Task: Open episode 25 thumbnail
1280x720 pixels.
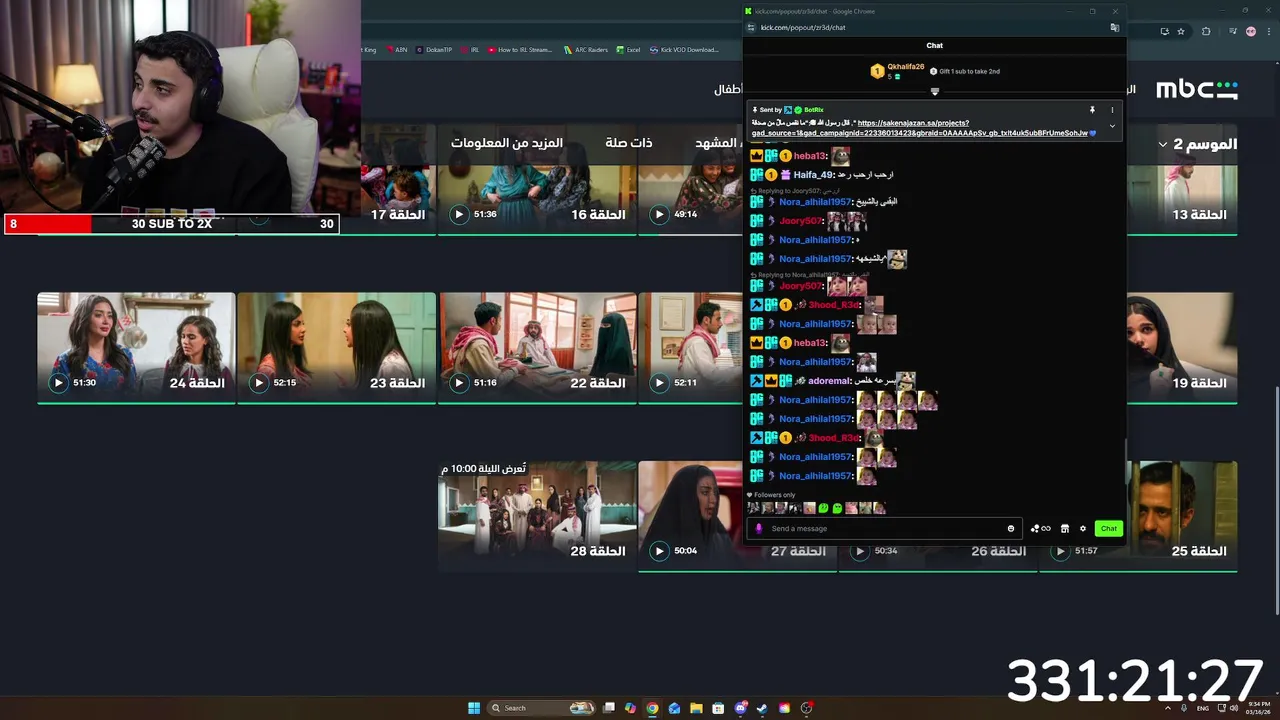Action: coord(1182,515)
